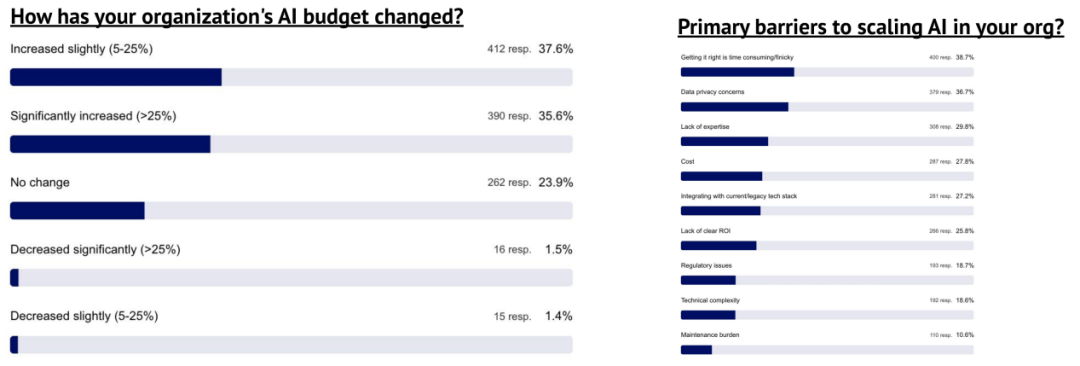Click the 'No change' result bar
The image size is (1080, 366).
[x=291, y=211]
